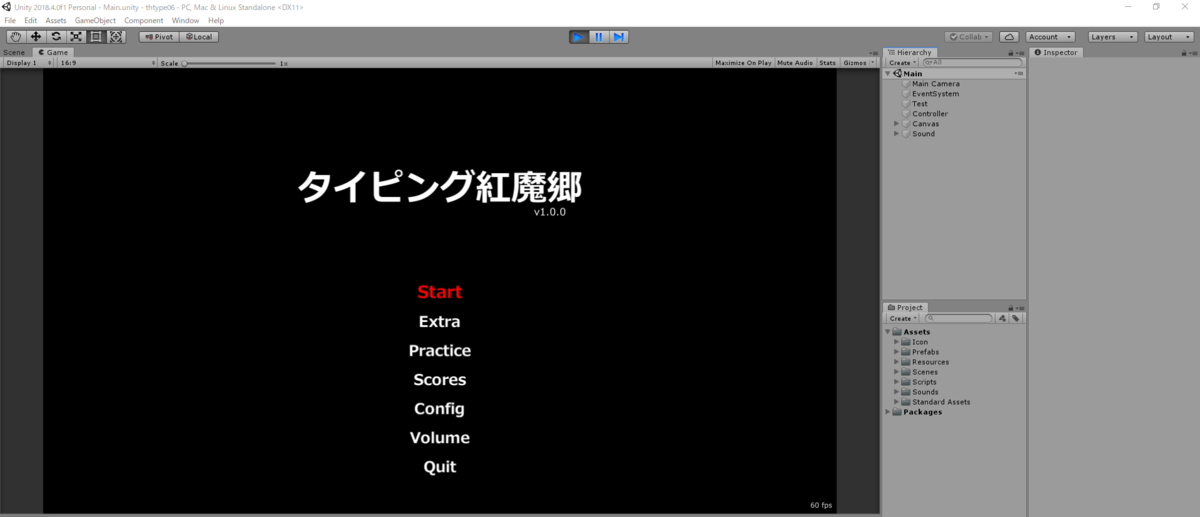Select EventSystem object
The width and height of the screenshot is (1200, 517).
[x=935, y=94]
